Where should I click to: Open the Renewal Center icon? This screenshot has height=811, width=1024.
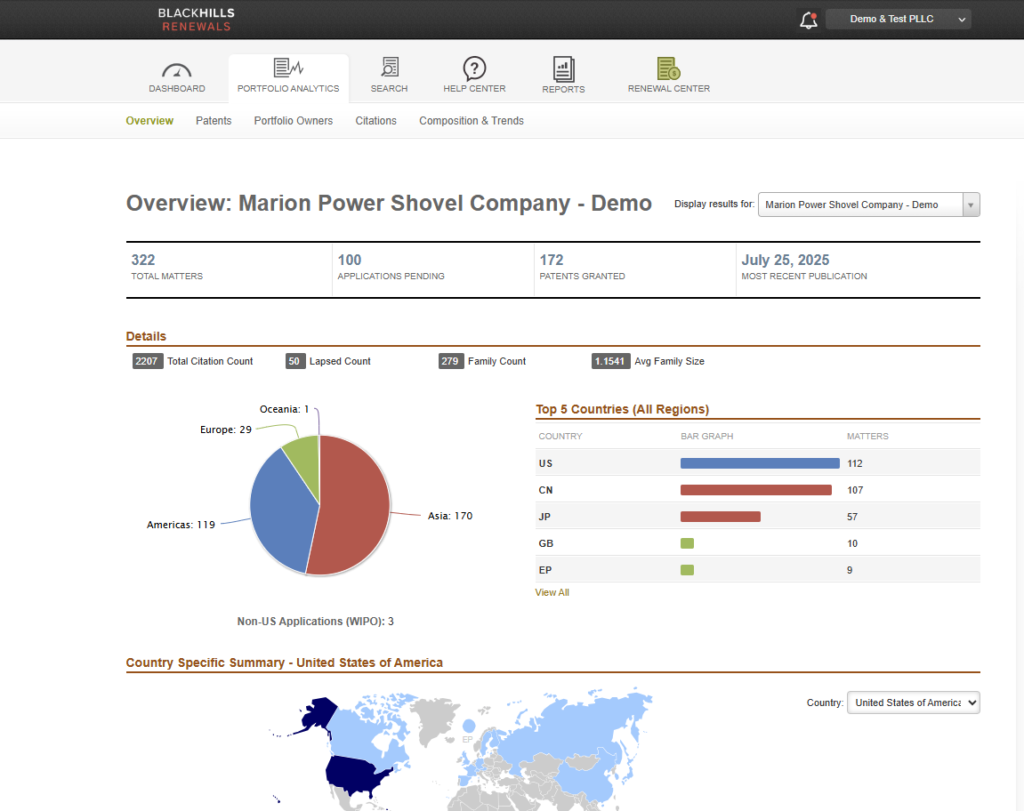tap(668, 68)
